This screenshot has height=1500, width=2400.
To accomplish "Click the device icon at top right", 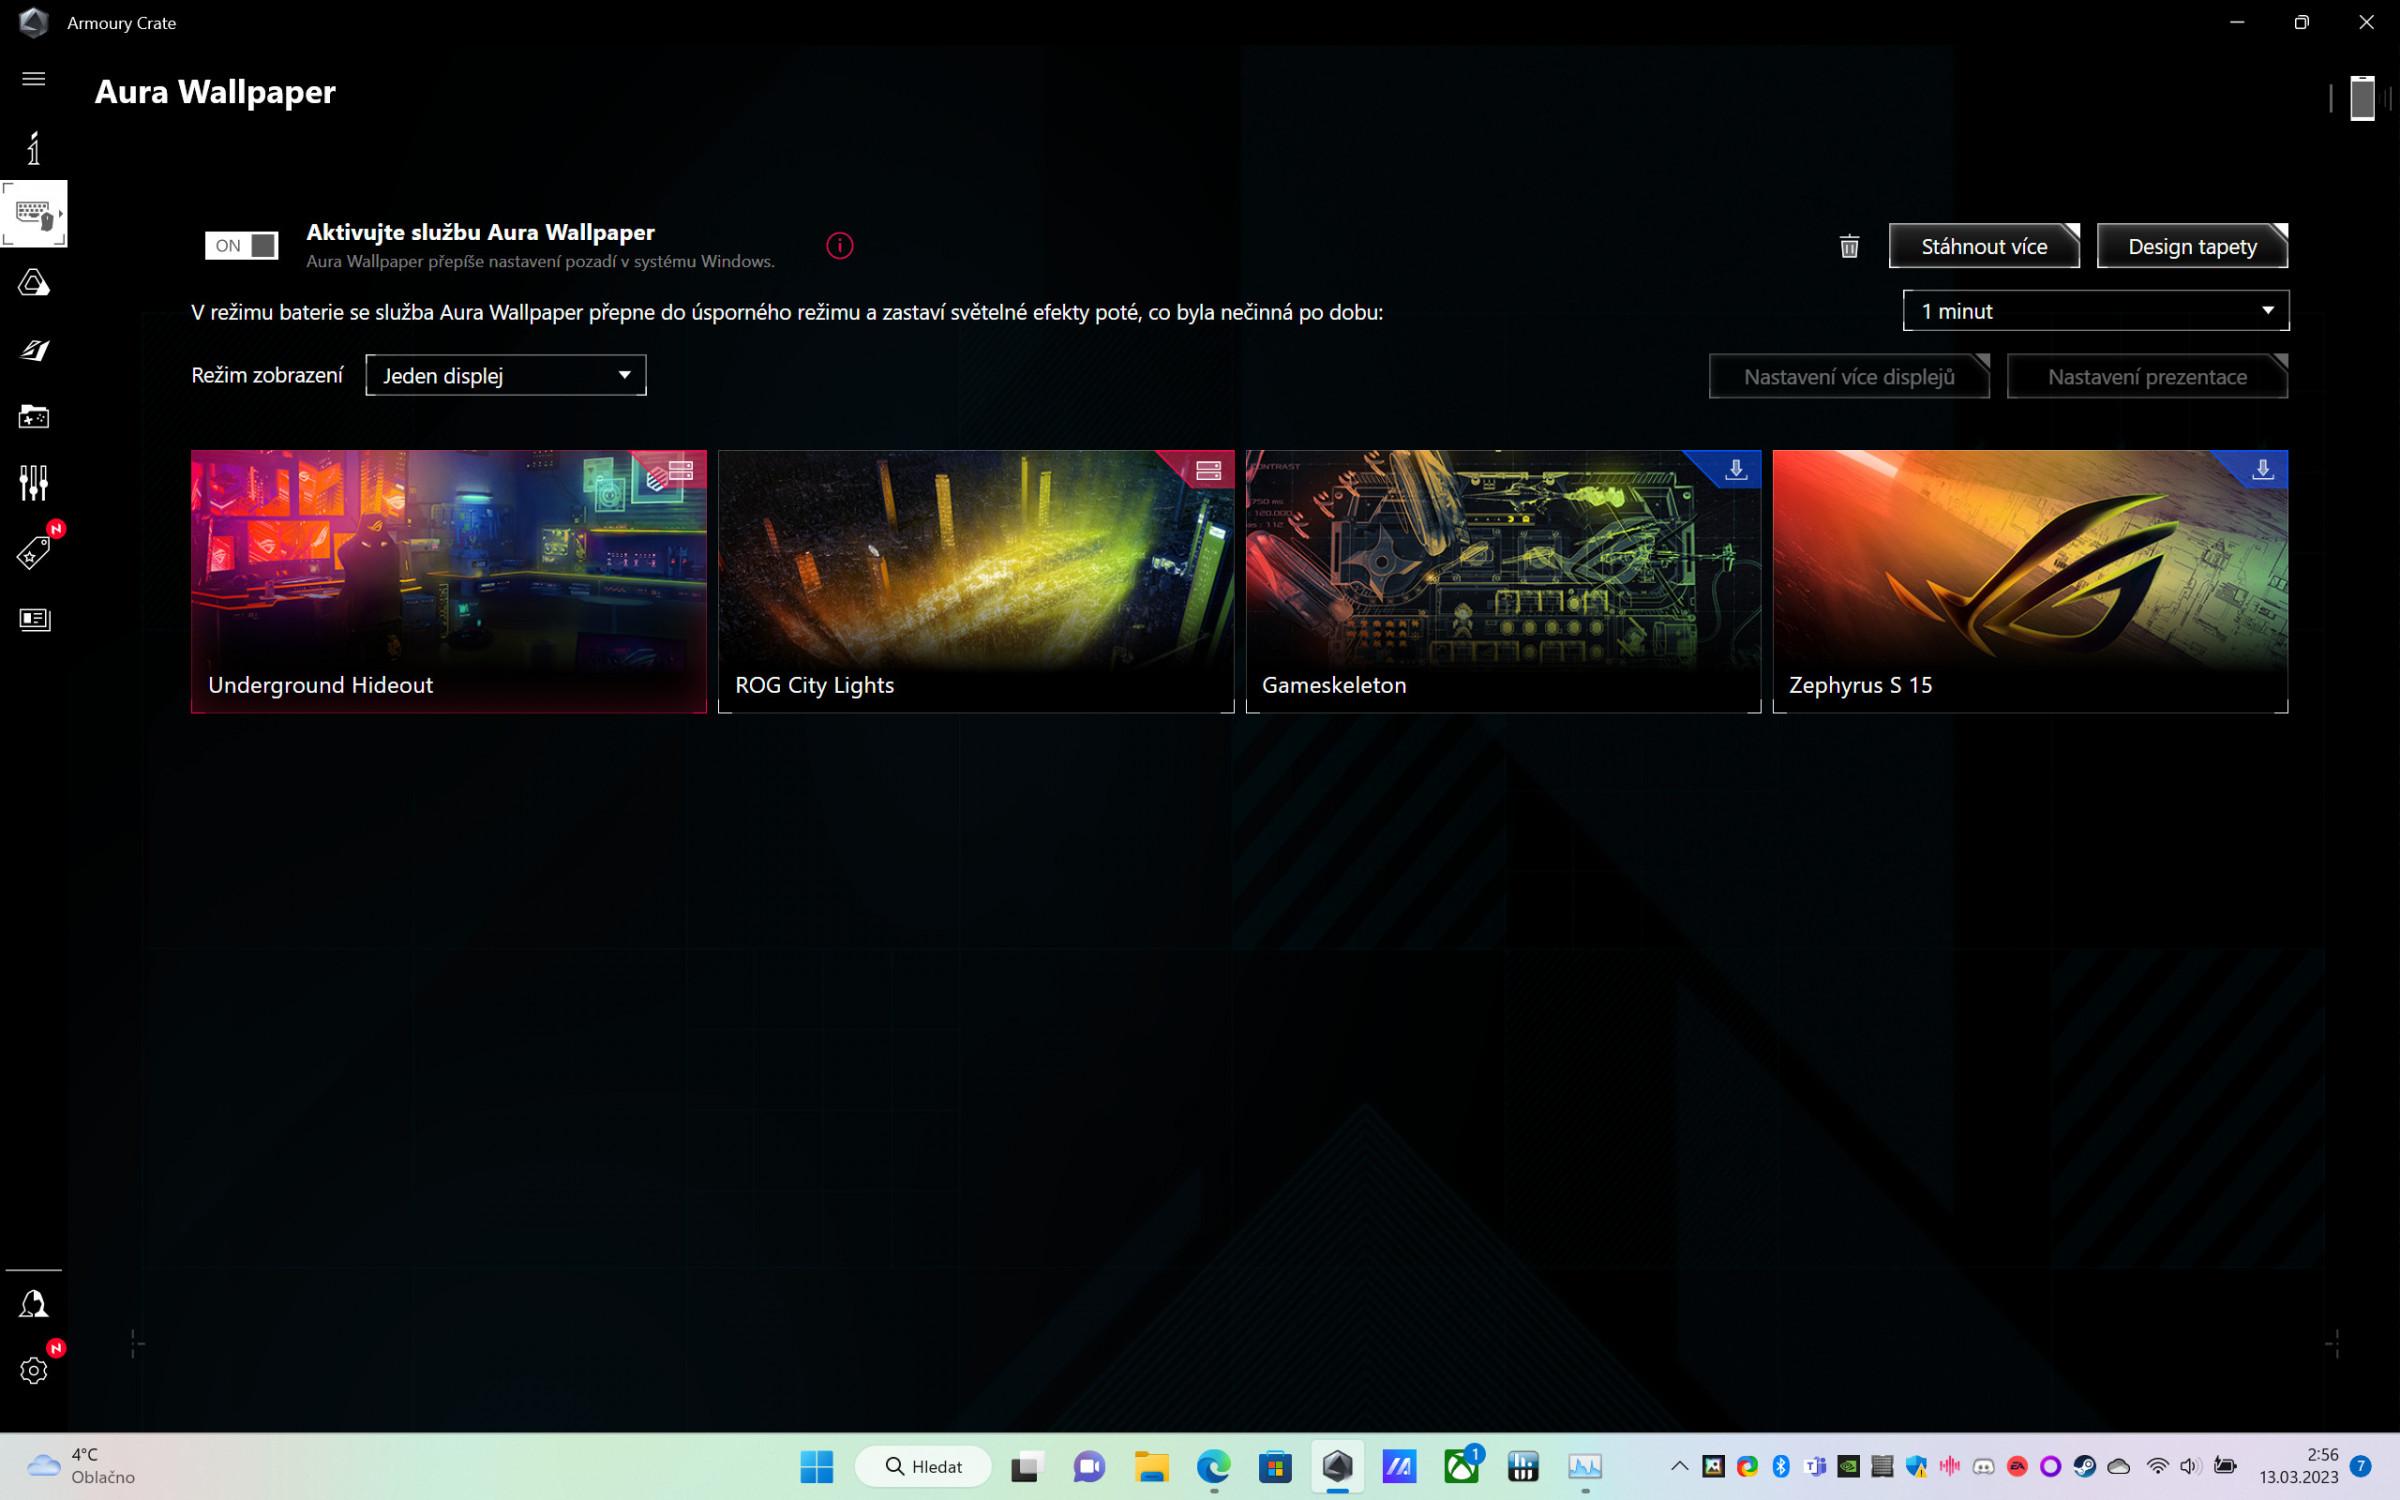I will point(2362,97).
